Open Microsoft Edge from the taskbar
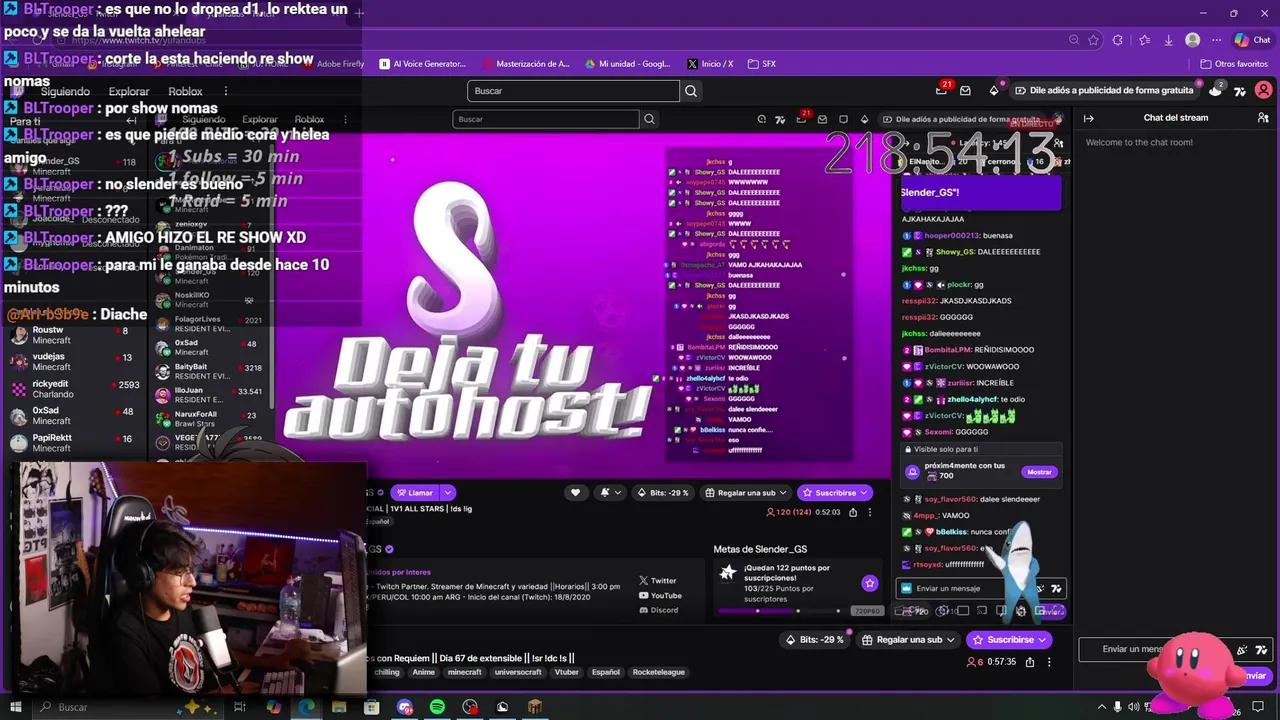1280x720 pixels. [306, 707]
